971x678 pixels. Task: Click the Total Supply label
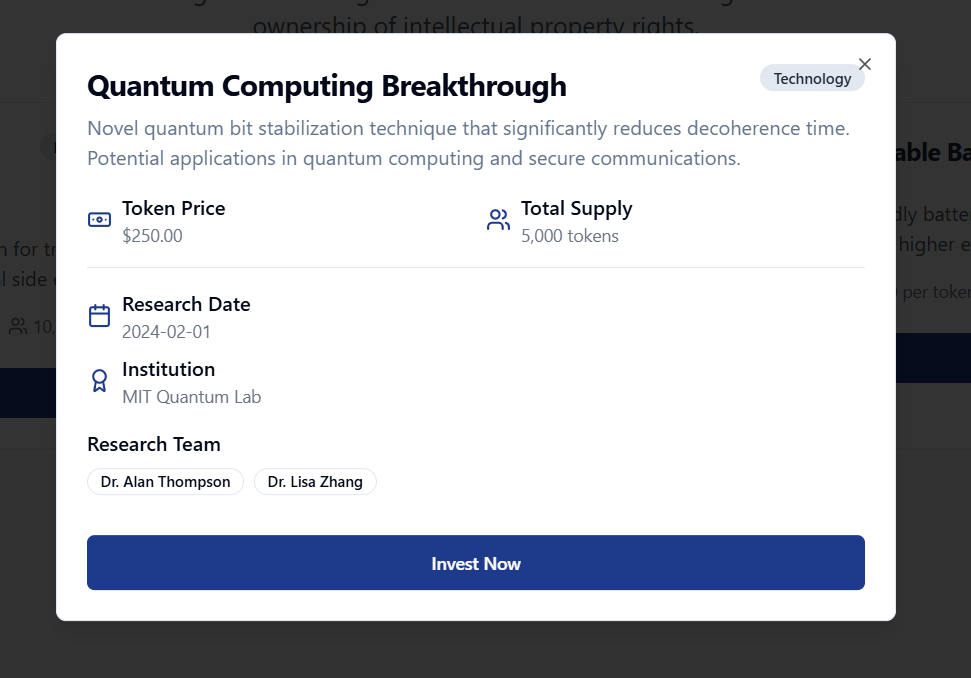[576, 208]
